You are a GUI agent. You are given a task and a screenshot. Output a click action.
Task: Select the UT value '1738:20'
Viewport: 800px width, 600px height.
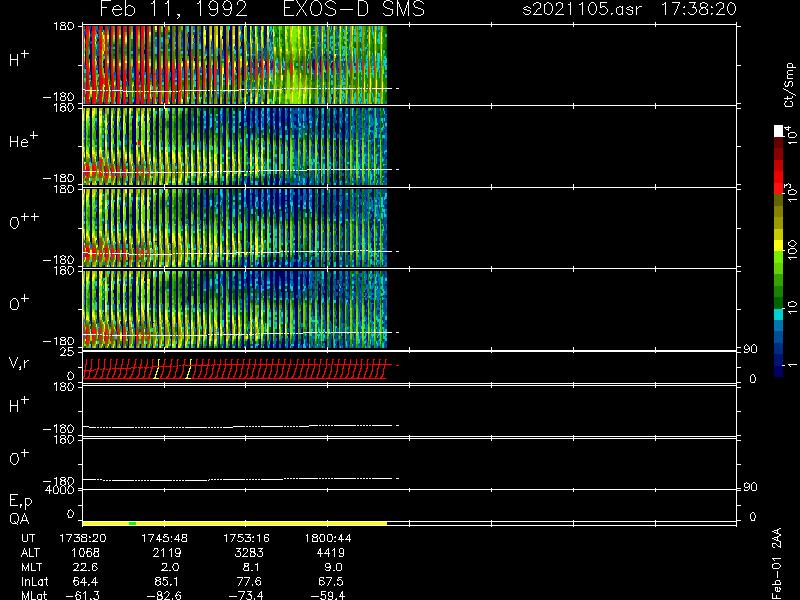(83, 538)
